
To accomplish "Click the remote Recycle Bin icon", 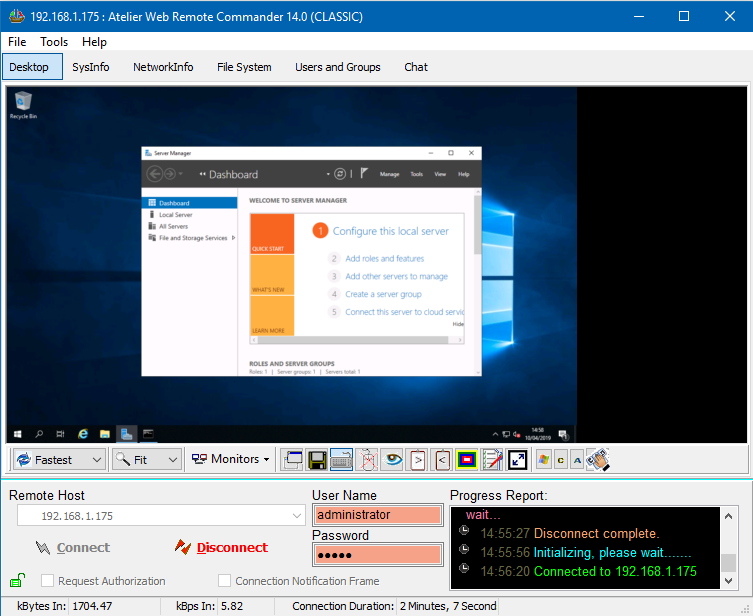I will pos(23,105).
